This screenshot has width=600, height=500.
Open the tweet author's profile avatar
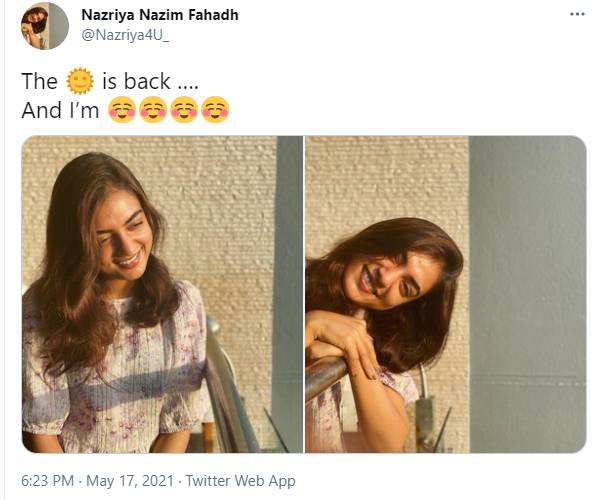tap(45, 26)
